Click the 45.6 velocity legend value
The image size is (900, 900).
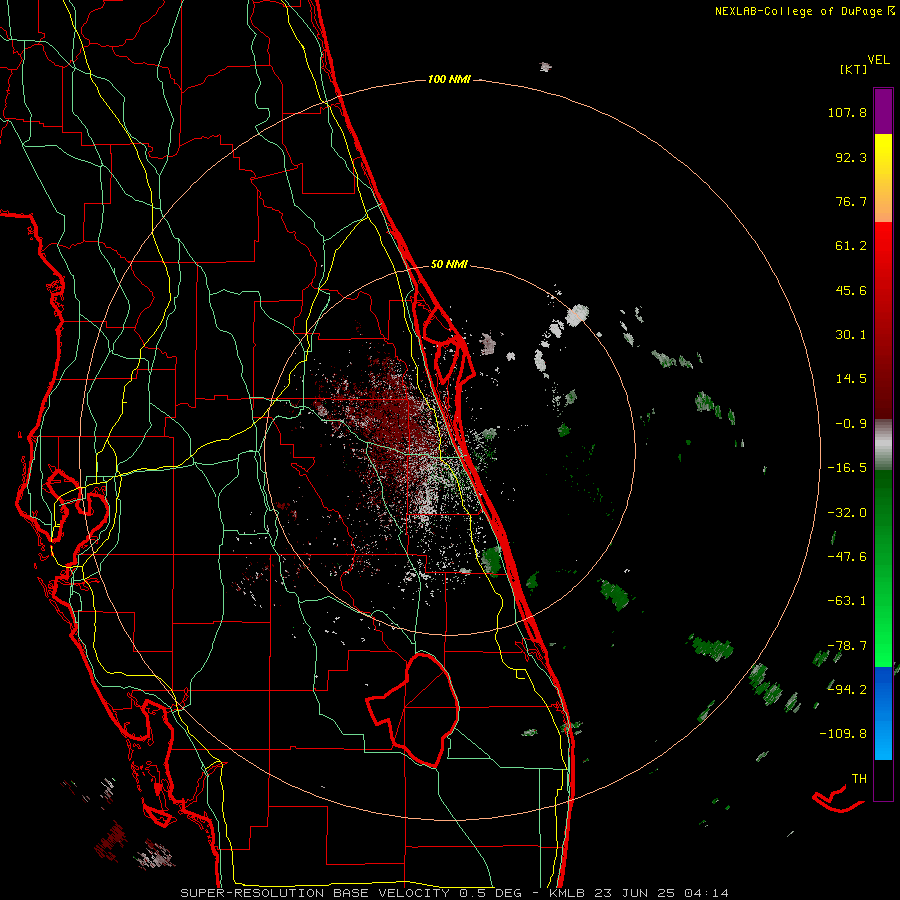point(851,290)
